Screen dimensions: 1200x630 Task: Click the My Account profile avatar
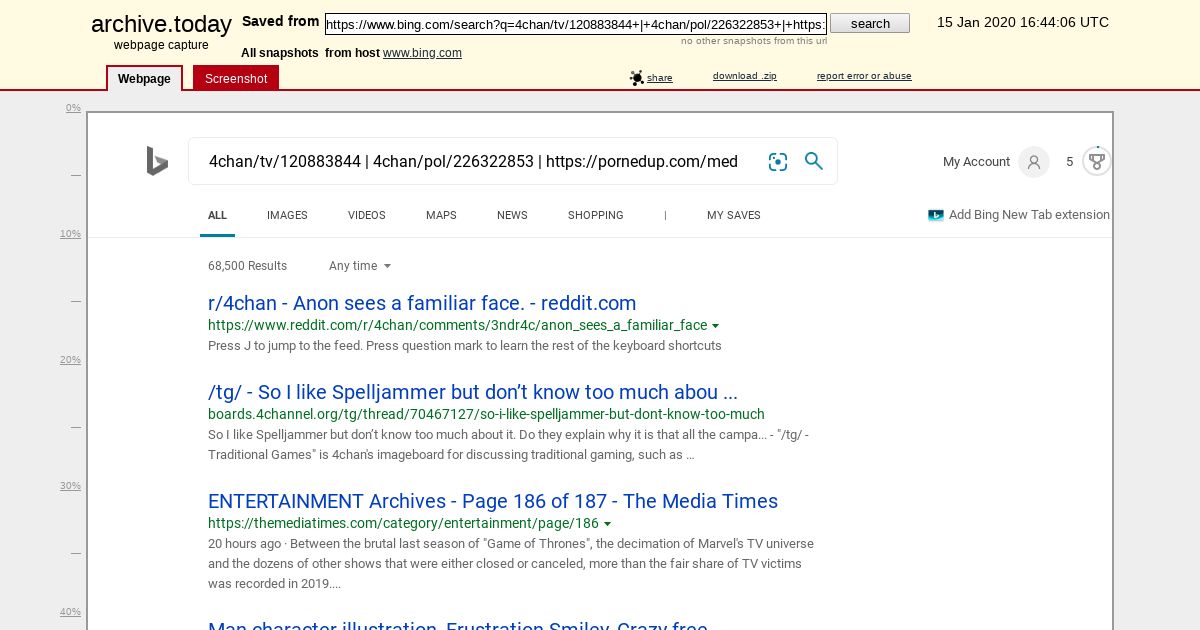point(1034,162)
